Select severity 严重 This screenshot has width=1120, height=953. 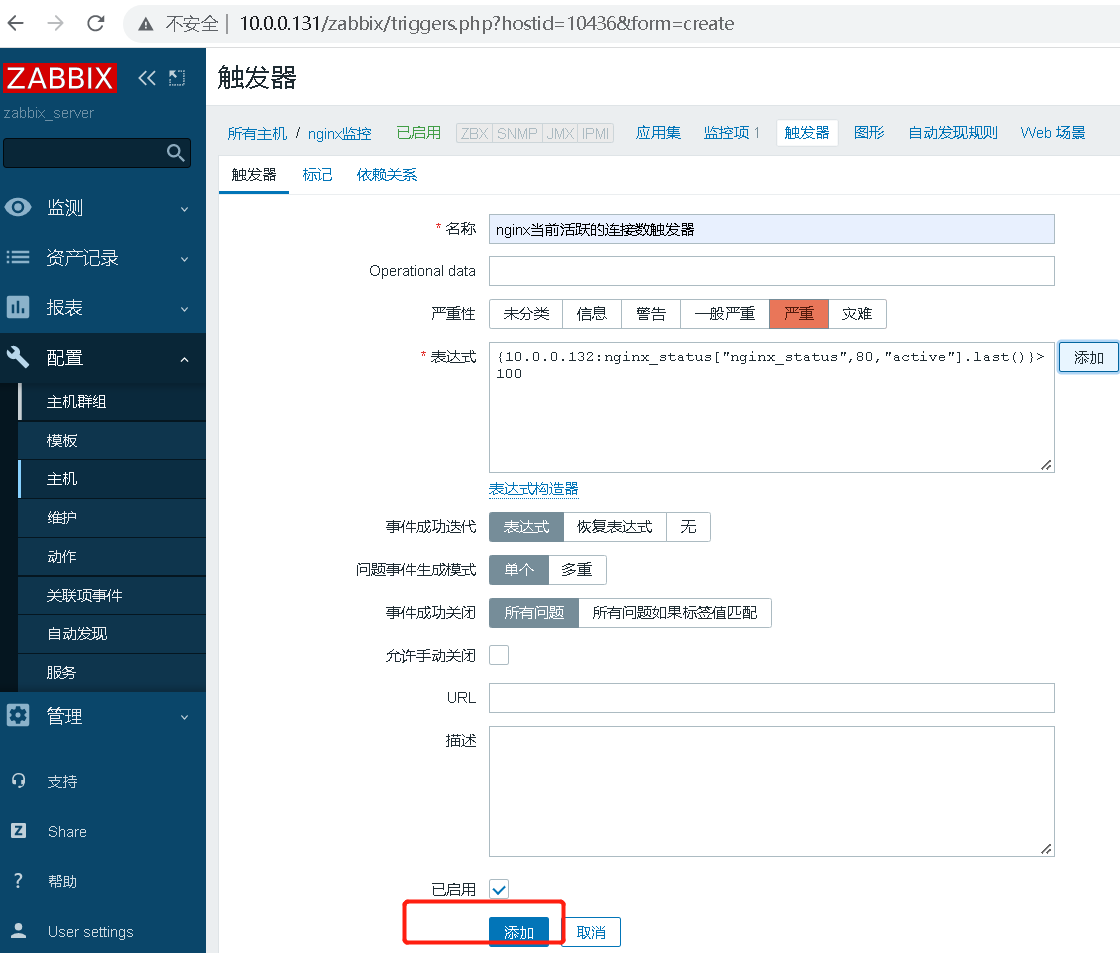799,314
